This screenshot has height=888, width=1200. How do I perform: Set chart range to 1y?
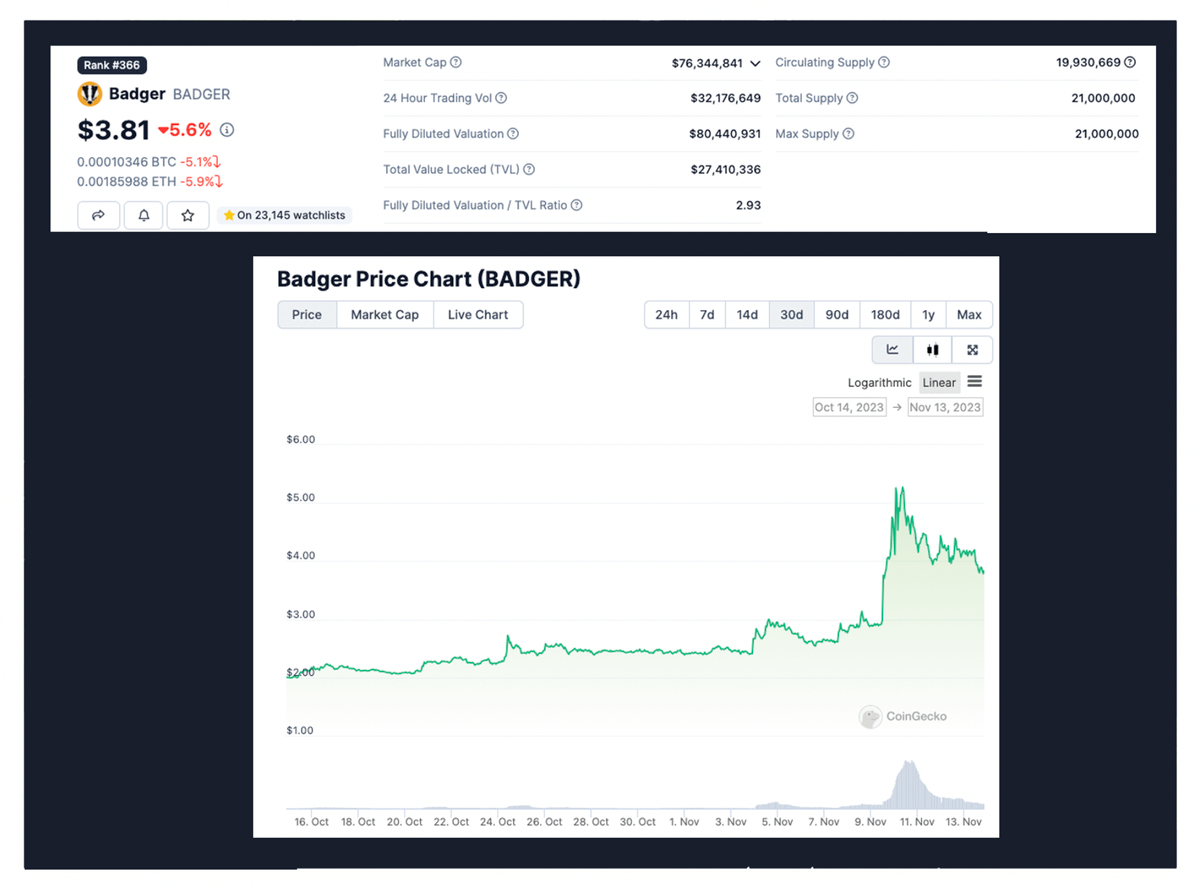[x=928, y=315]
